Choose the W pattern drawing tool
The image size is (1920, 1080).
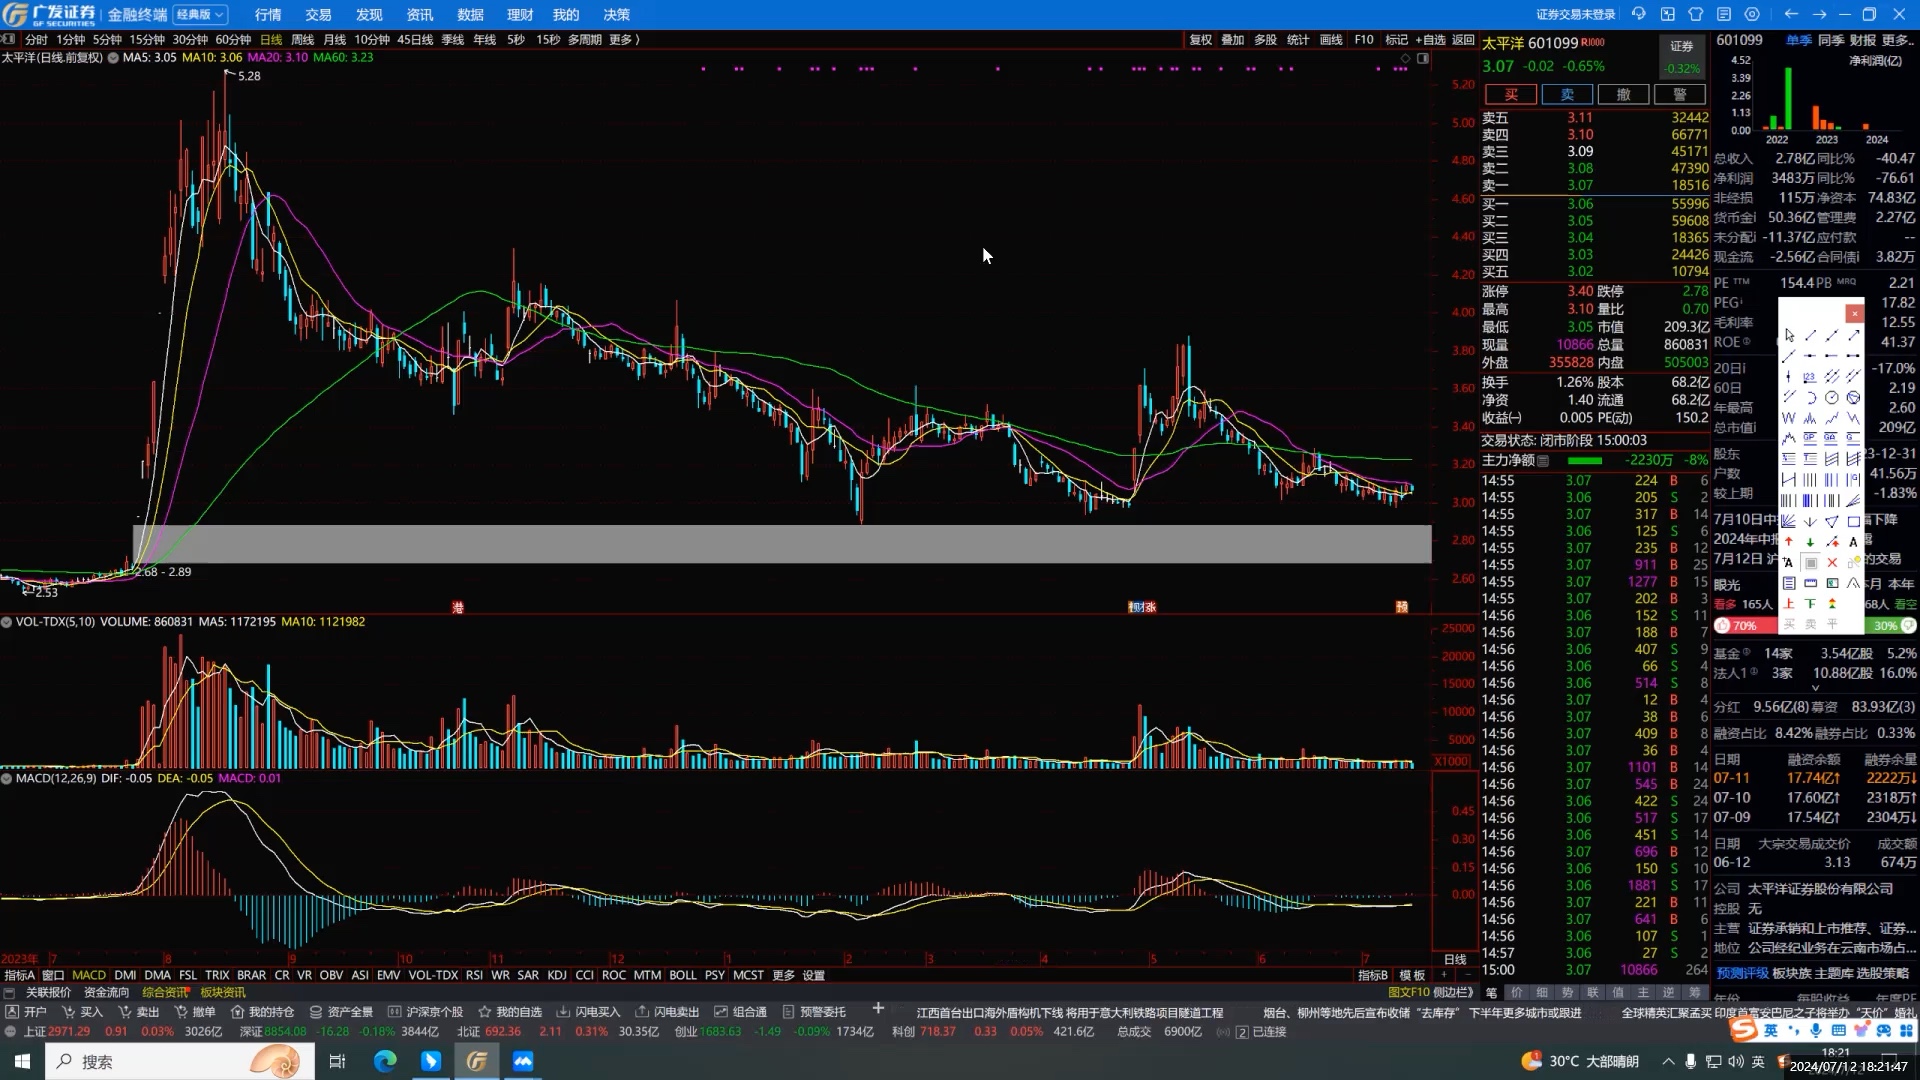1789,418
